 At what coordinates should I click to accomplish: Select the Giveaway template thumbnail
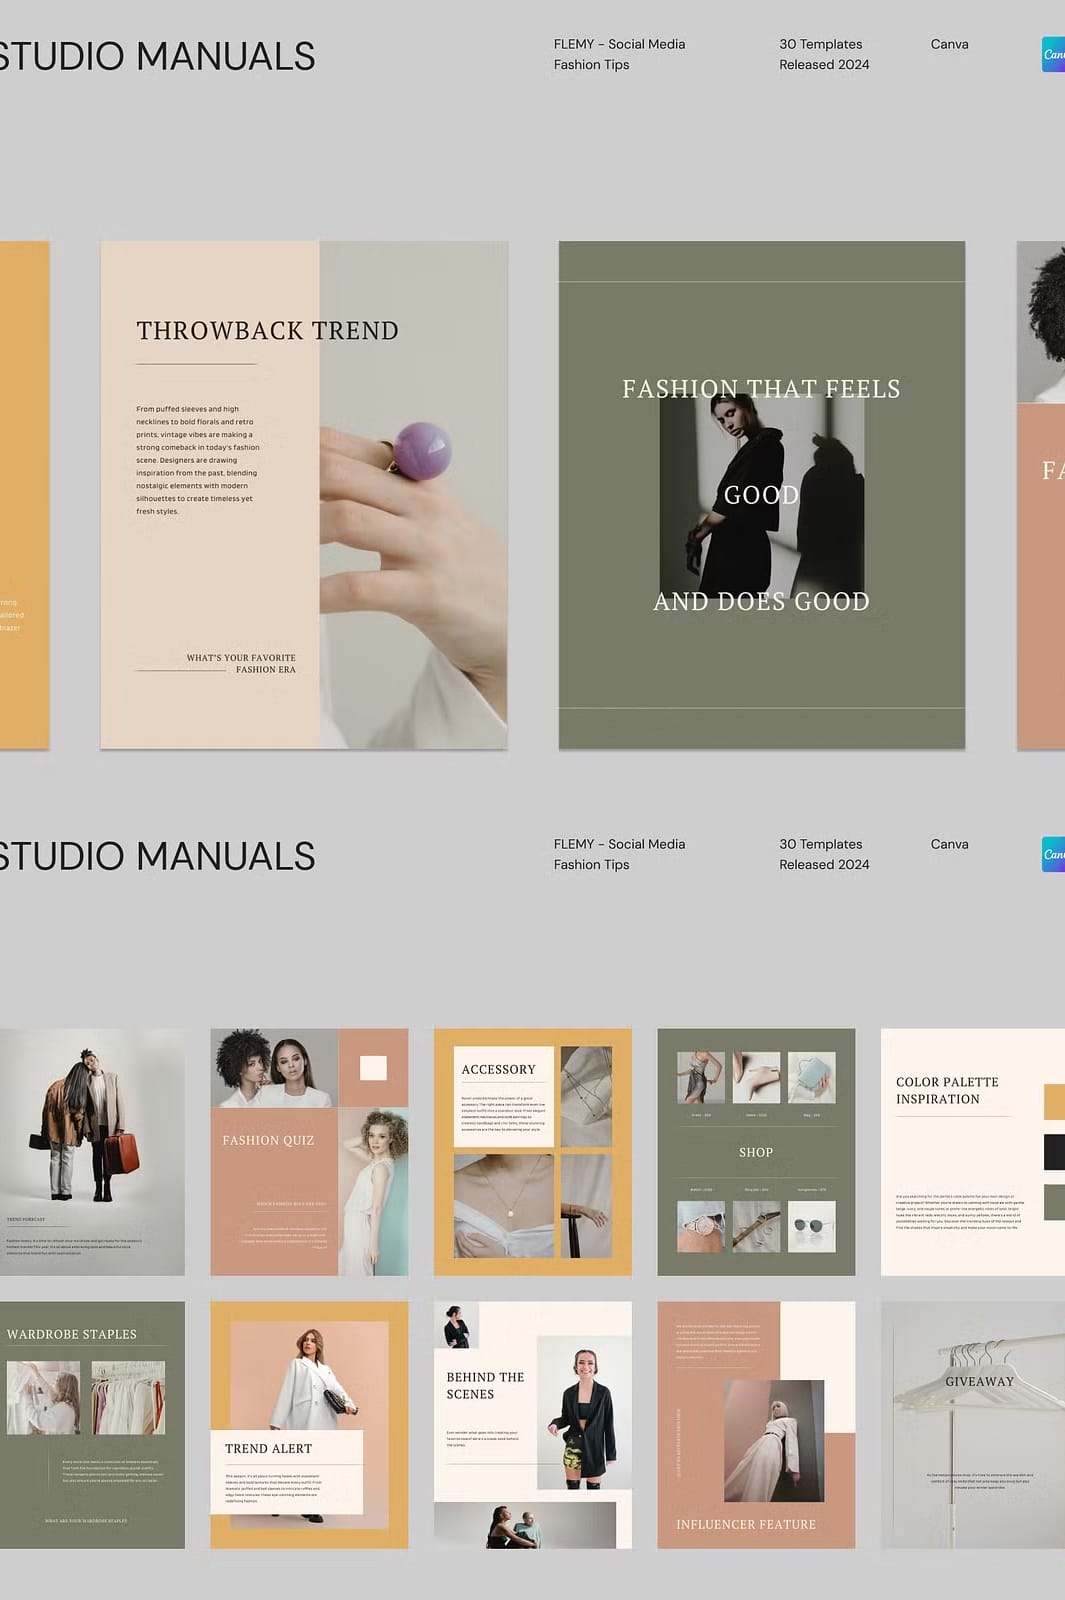tap(973, 1425)
